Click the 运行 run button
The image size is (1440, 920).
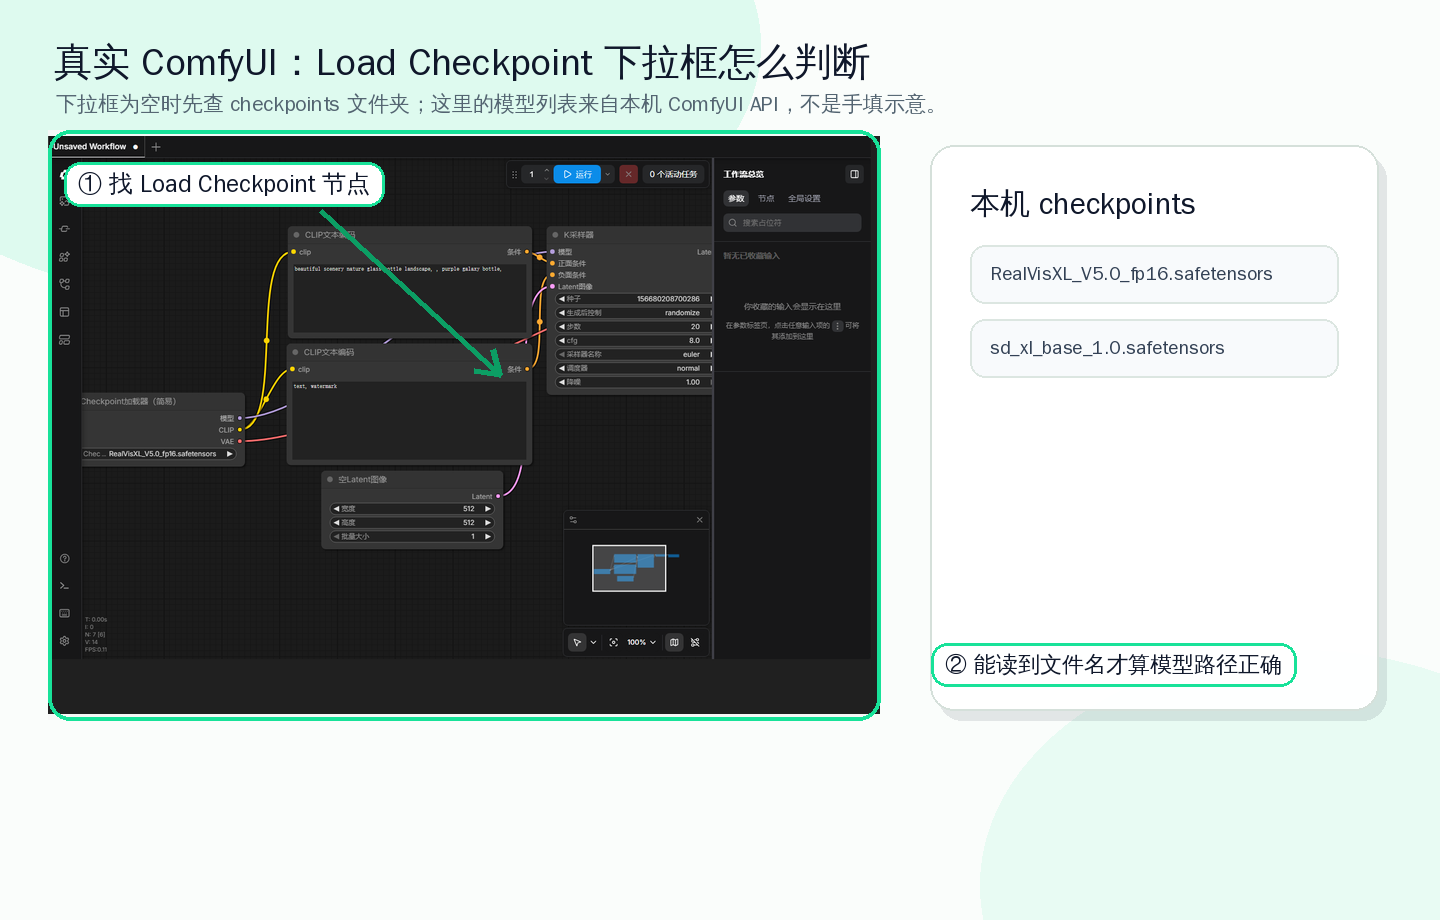(577, 174)
